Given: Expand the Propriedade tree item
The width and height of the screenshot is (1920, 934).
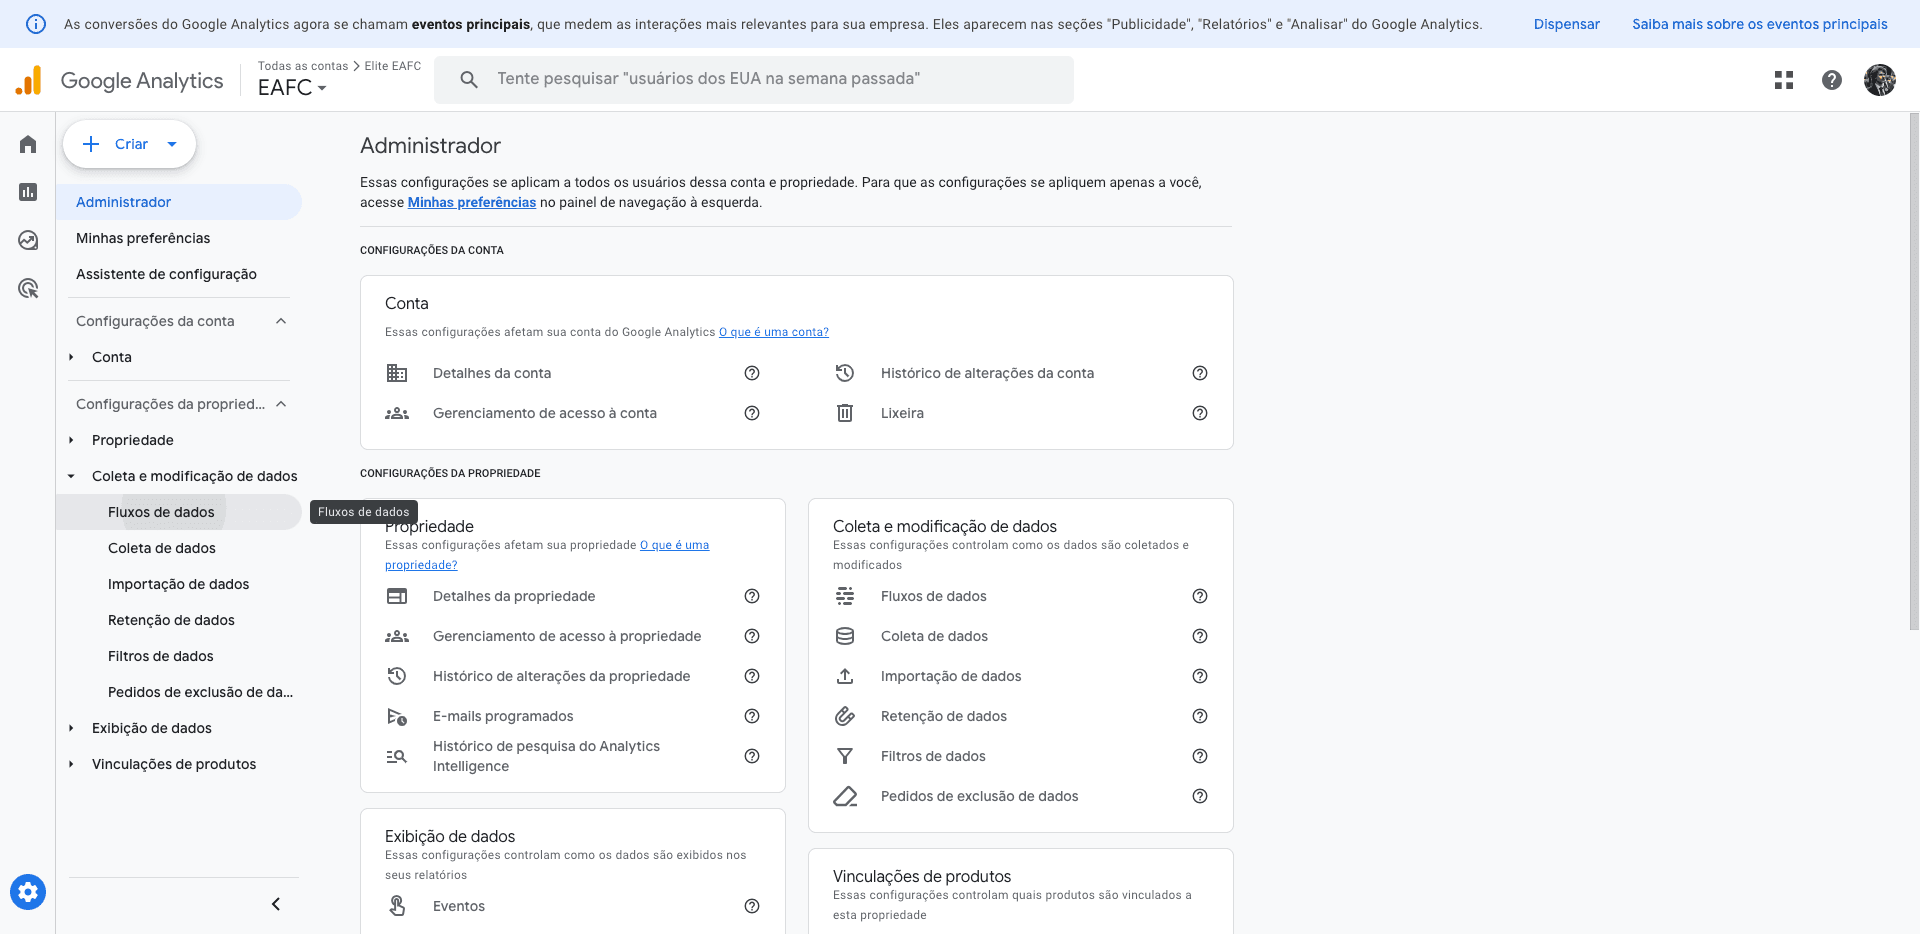Looking at the screenshot, I should (71, 440).
